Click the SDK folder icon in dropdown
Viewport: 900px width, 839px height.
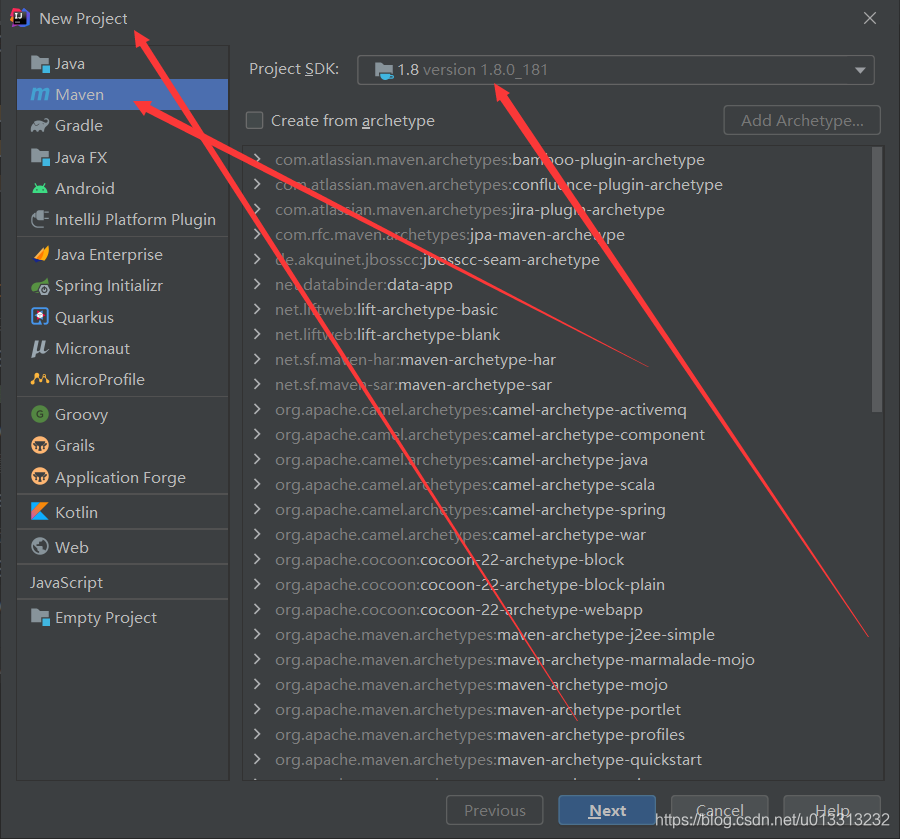pyautogui.click(x=384, y=71)
